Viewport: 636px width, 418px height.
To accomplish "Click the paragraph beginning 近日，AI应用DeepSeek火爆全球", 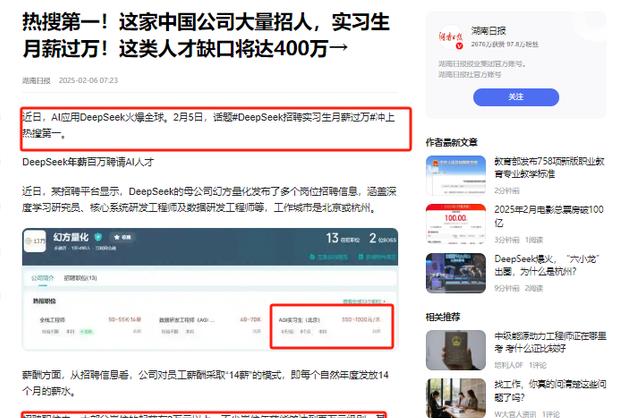I will coord(208,125).
